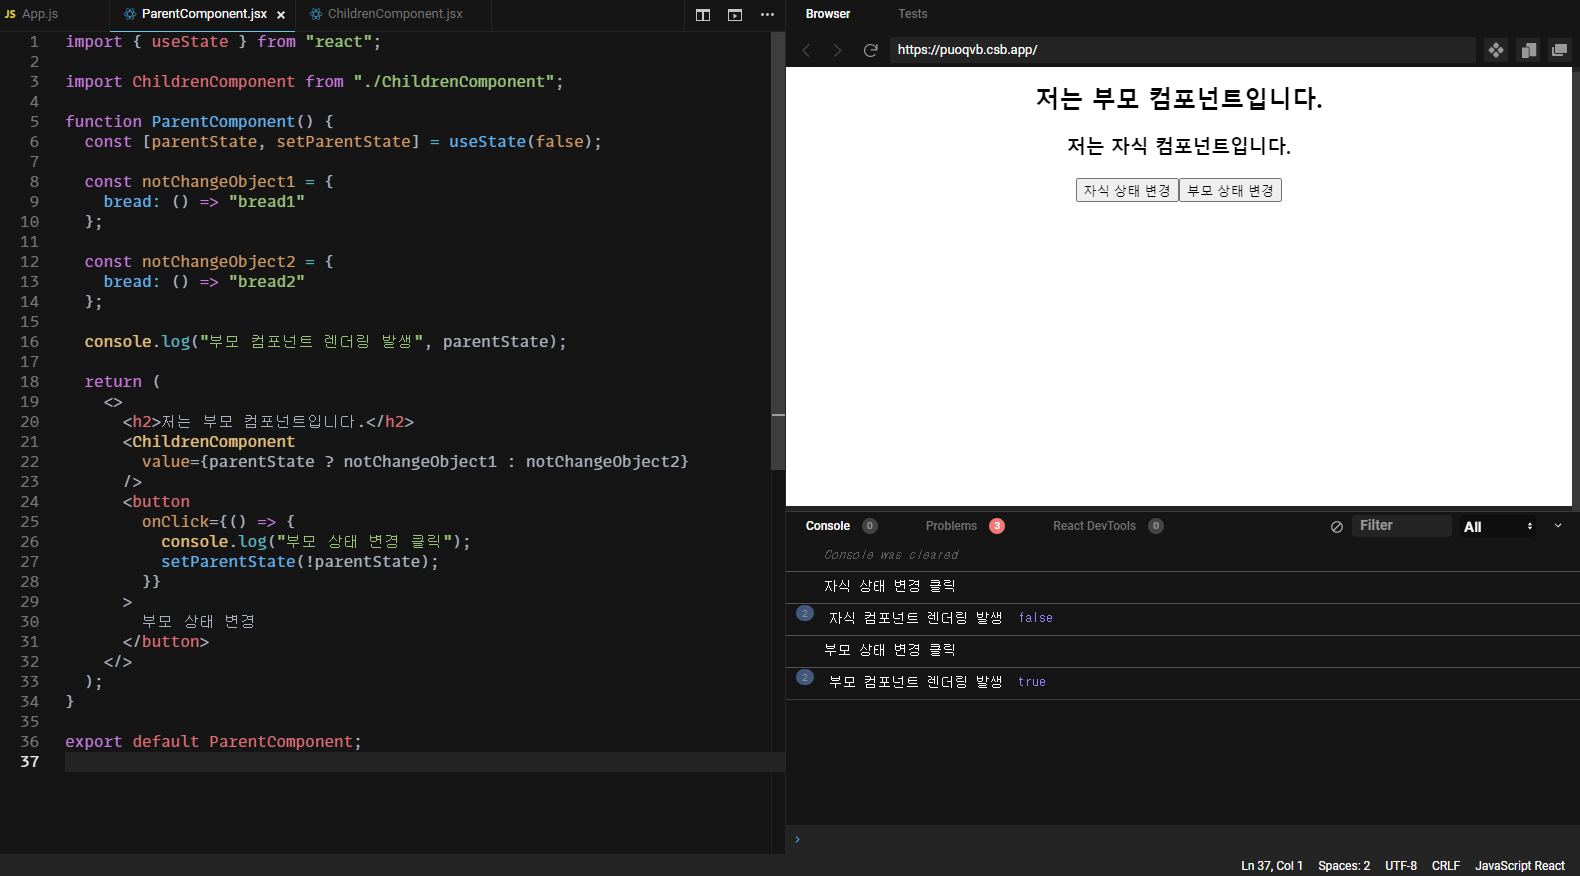Viewport: 1580px width, 876px height.
Task: Click the React icon on ChildrenComponent.jsx tab
Action: point(316,14)
